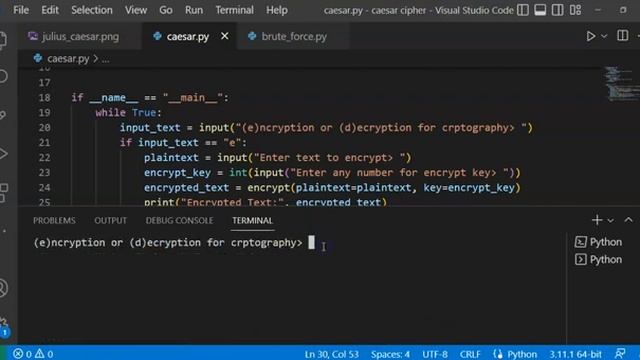
Task: Open customize layout icon
Action: [x=576, y=10]
